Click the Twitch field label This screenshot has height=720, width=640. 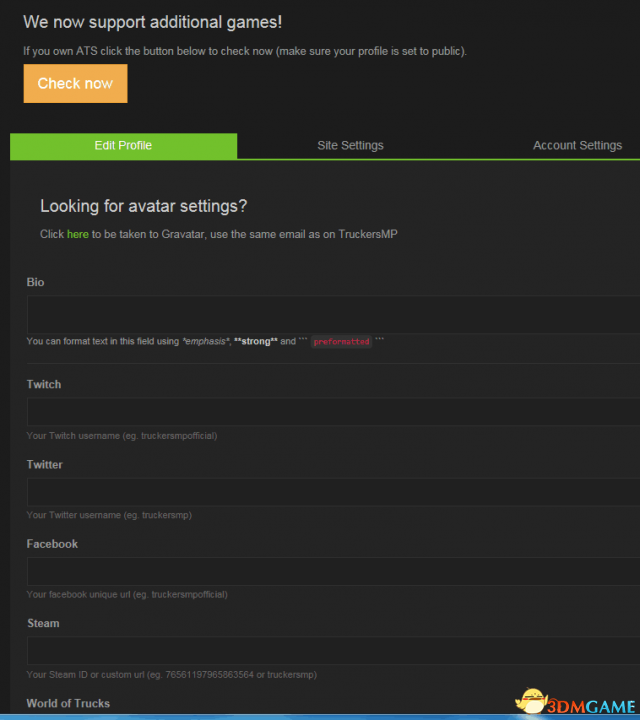44,384
